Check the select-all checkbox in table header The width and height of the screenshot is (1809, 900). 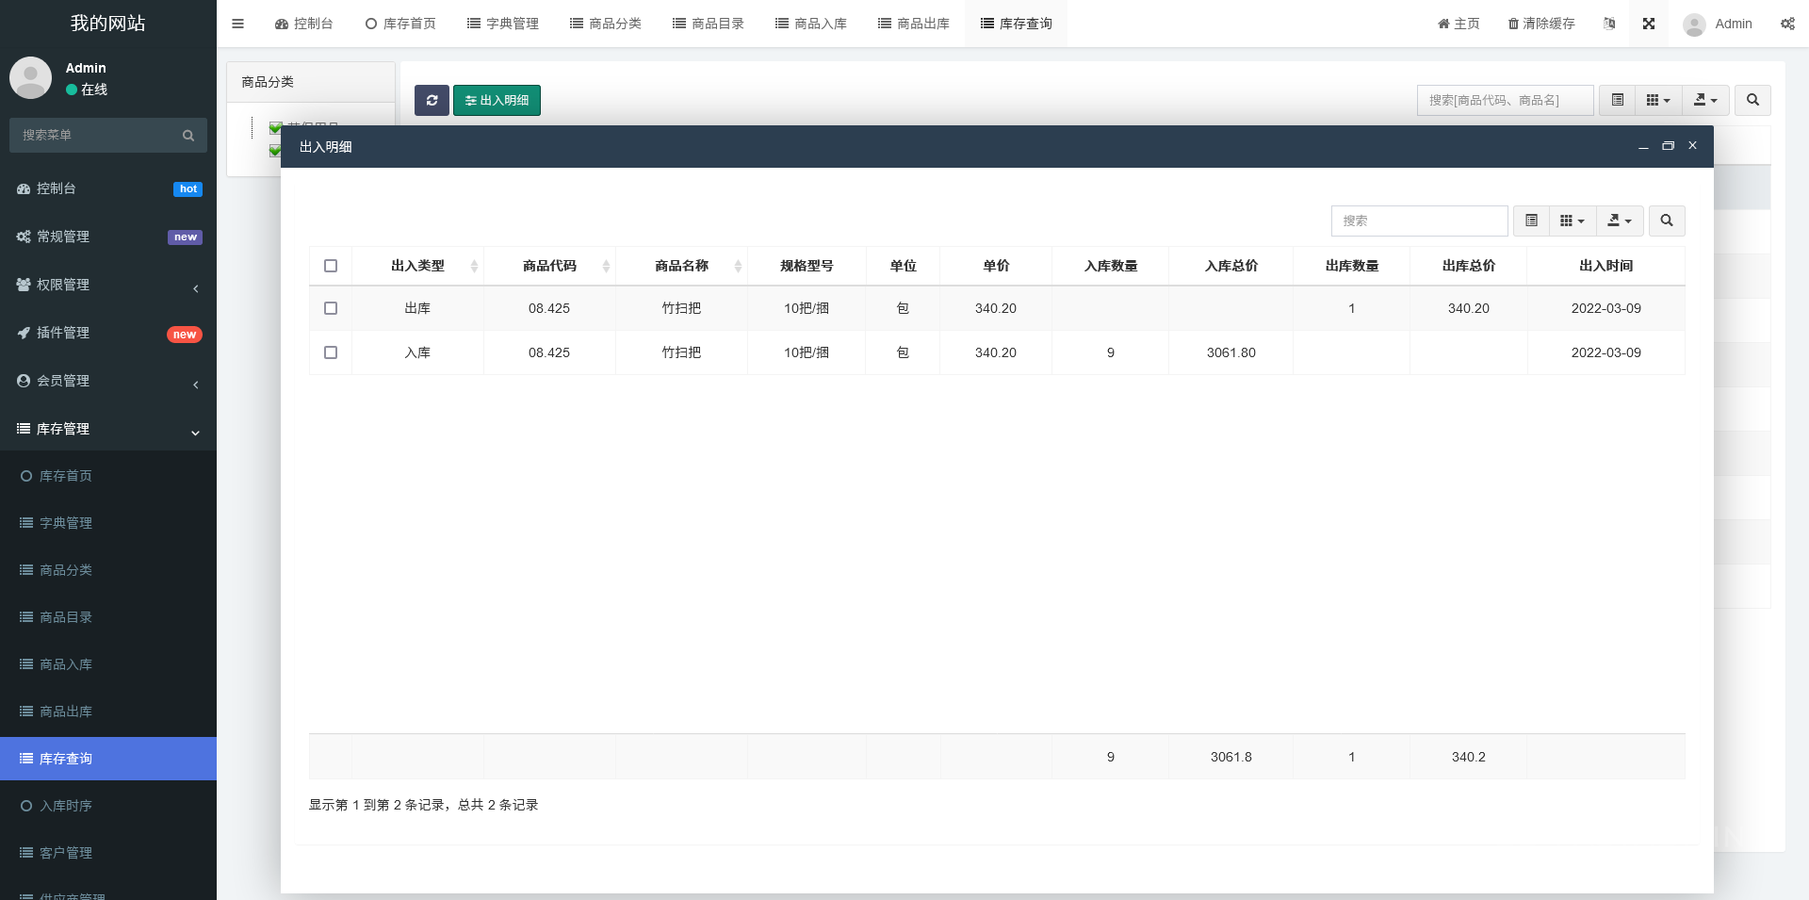[x=331, y=266]
